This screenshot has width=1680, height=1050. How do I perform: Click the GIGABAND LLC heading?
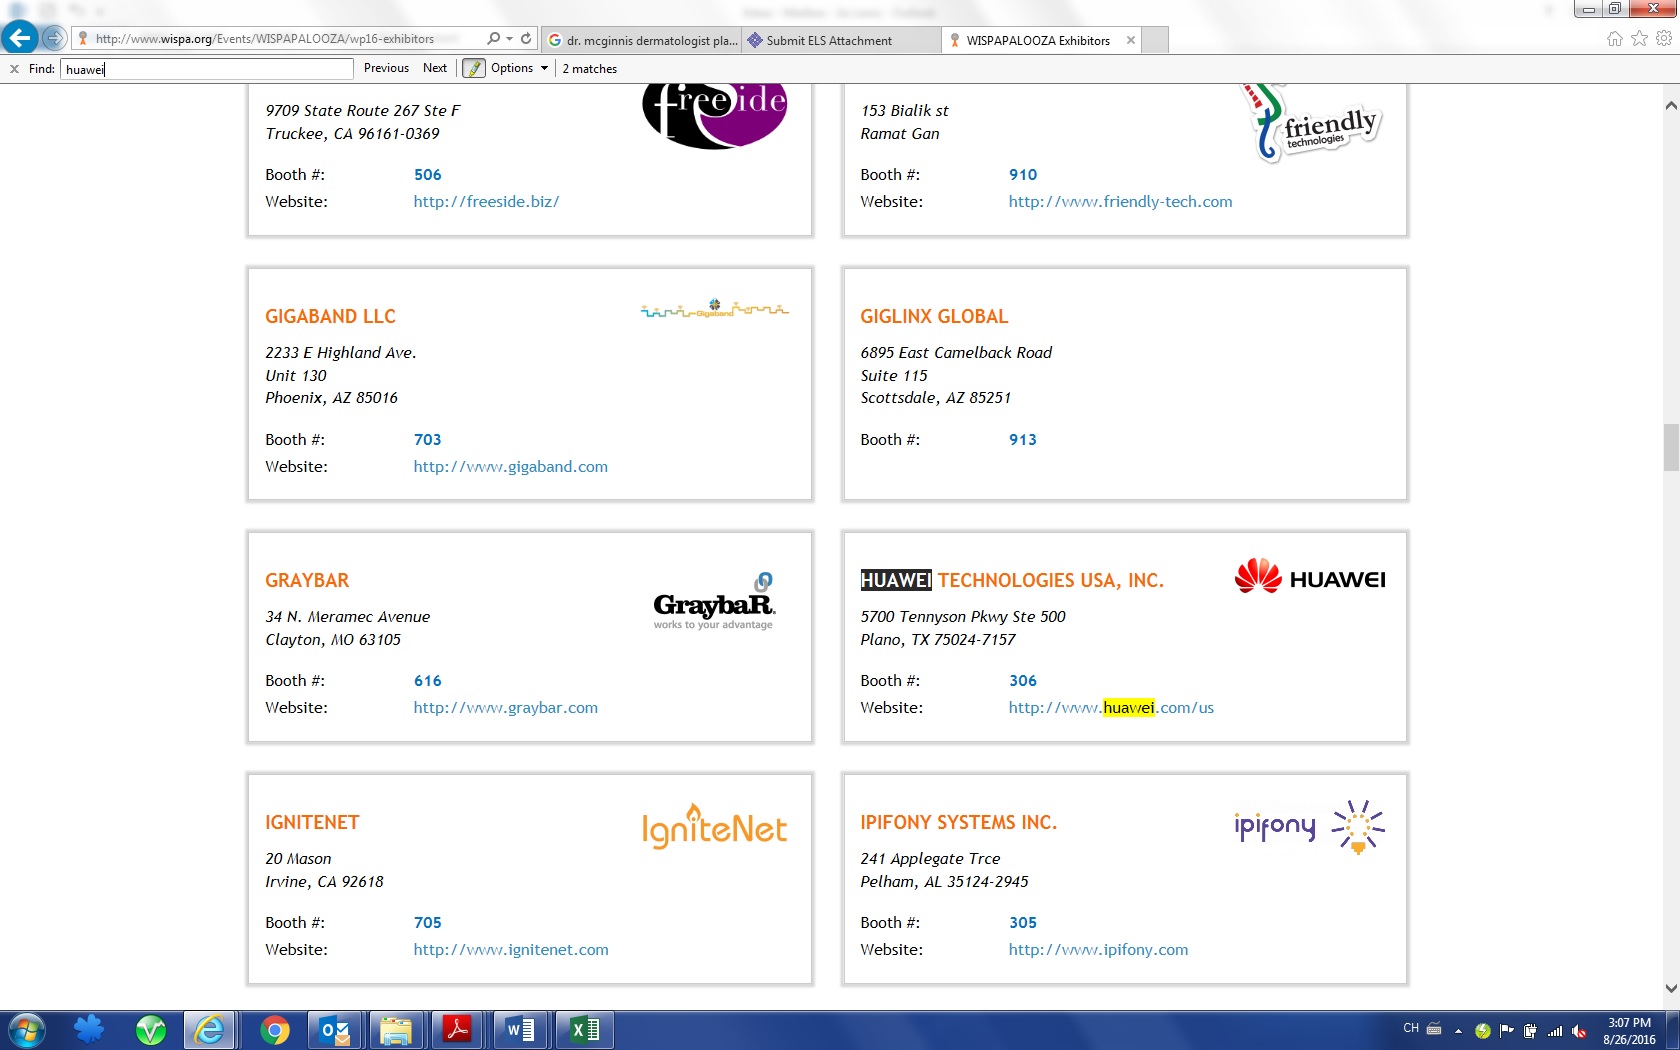[x=330, y=316]
